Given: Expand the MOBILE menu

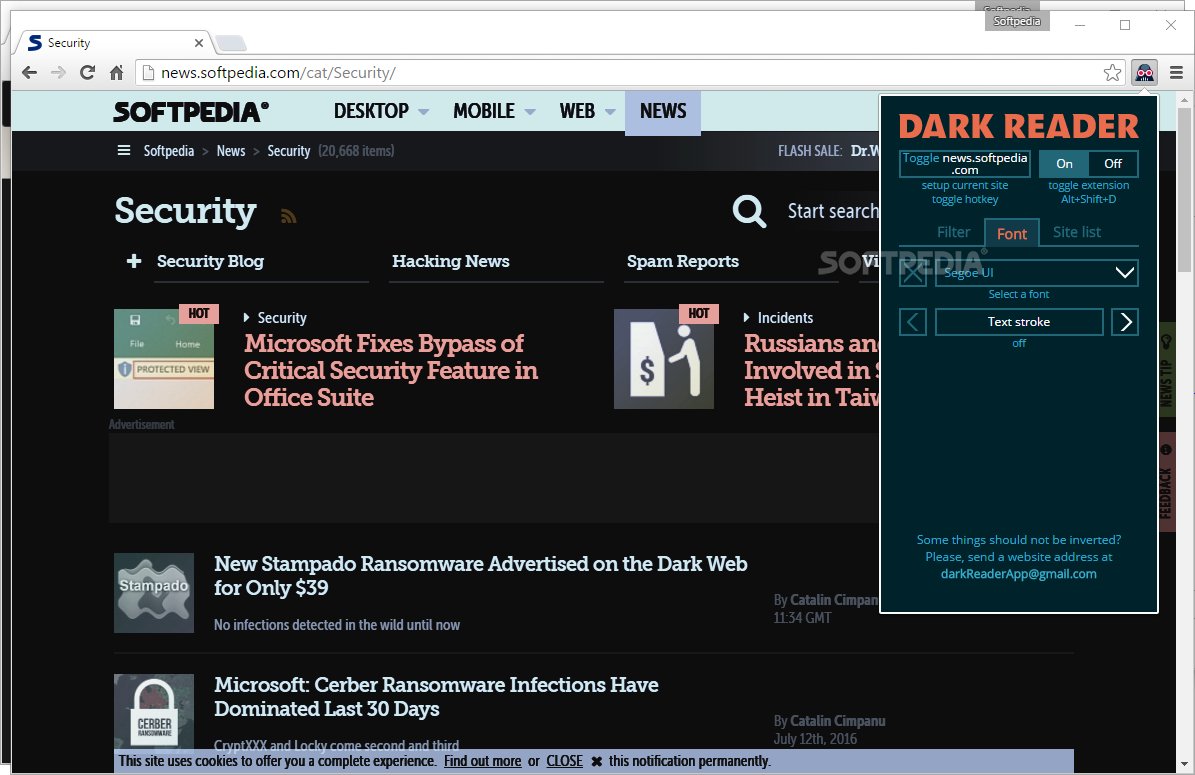Looking at the screenshot, I should [x=494, y=111].
